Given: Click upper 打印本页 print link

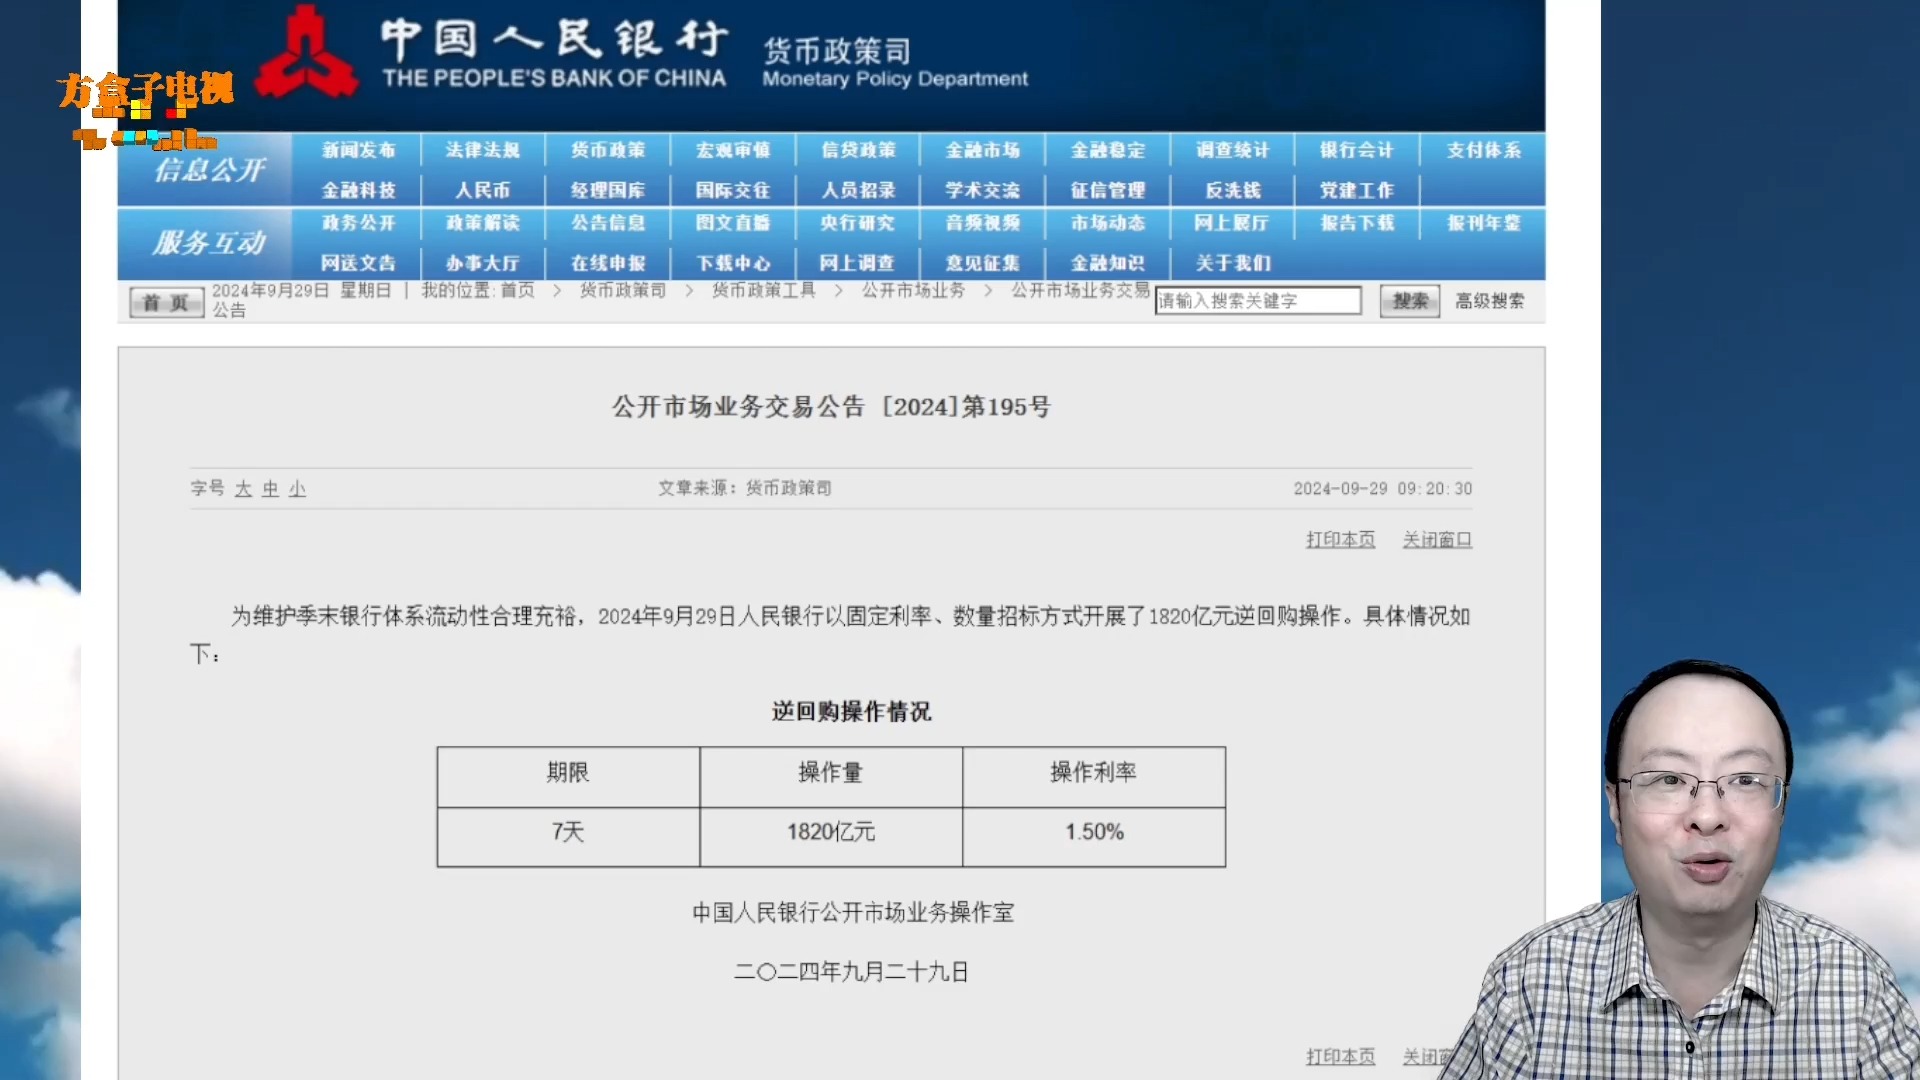Looking at the screenshot, I should [x=1340, y=540].
